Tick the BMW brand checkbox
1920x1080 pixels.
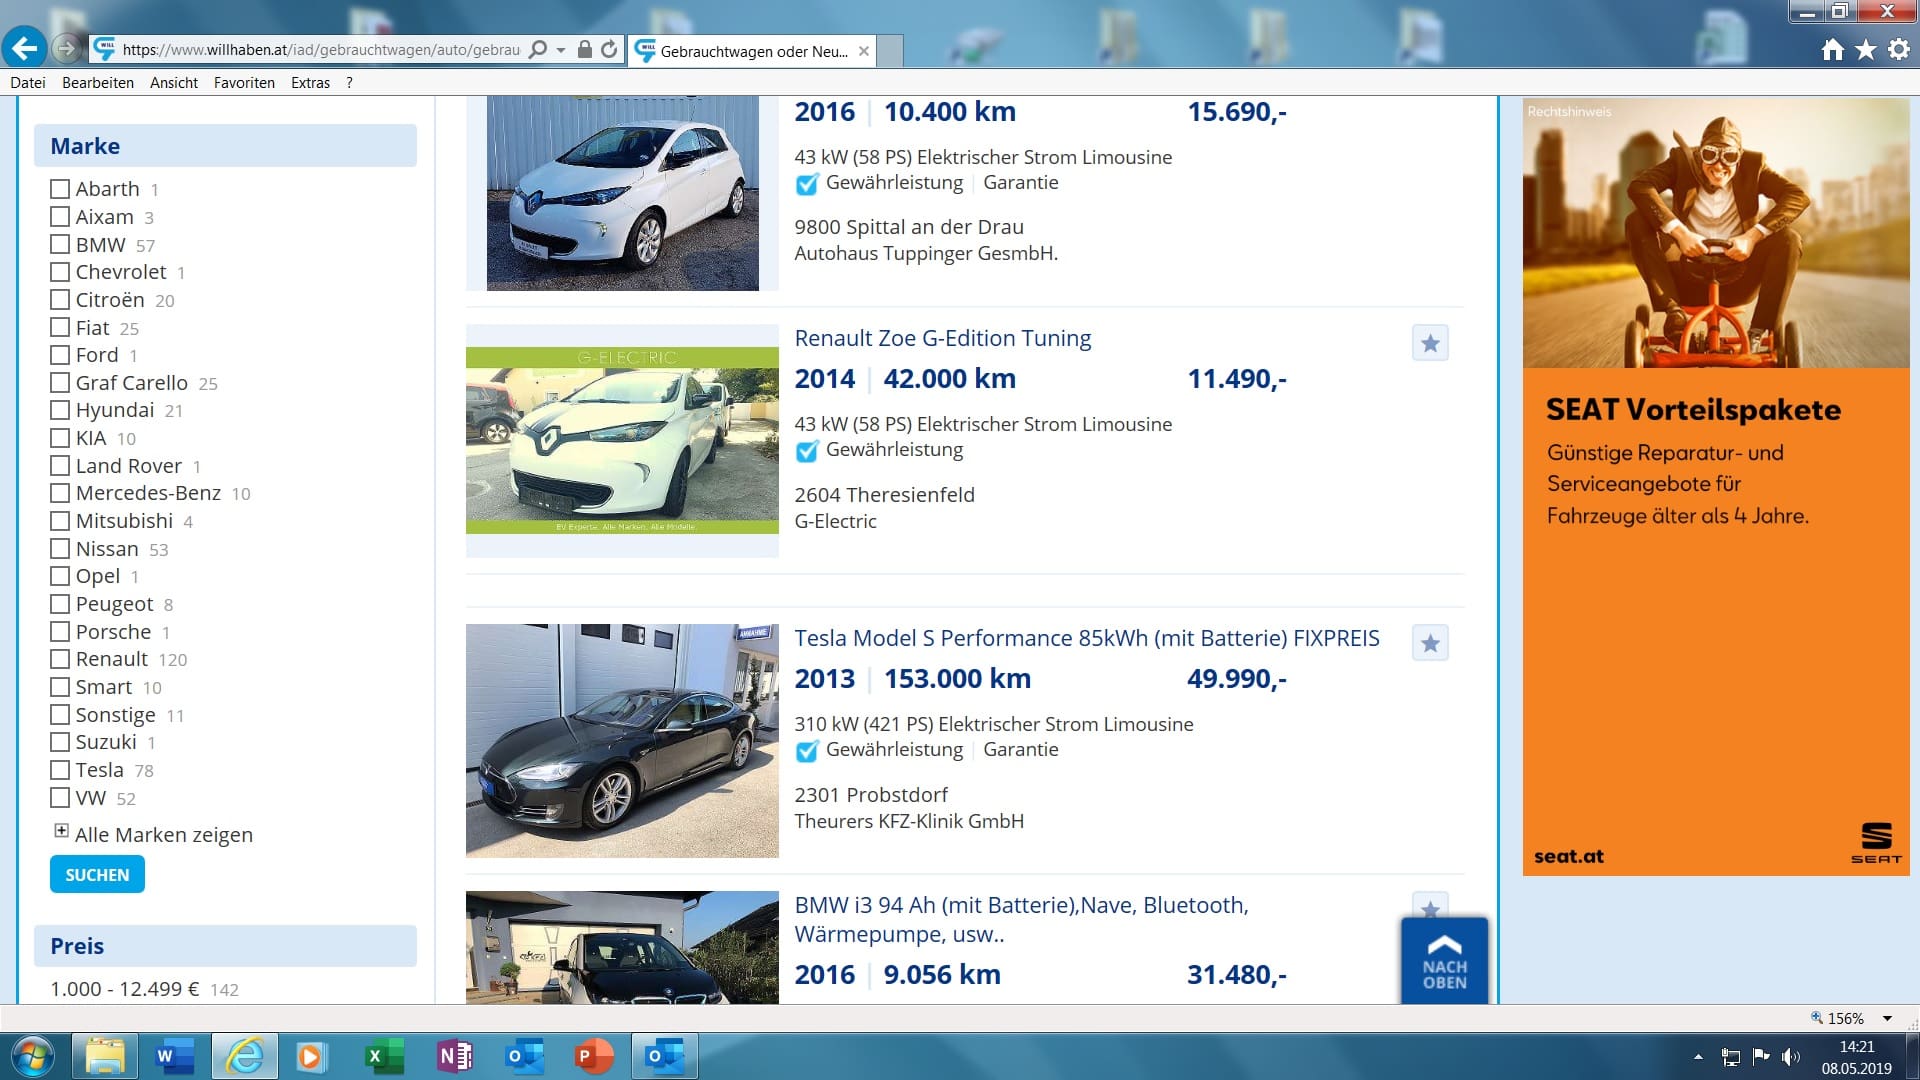pos(60,245)
